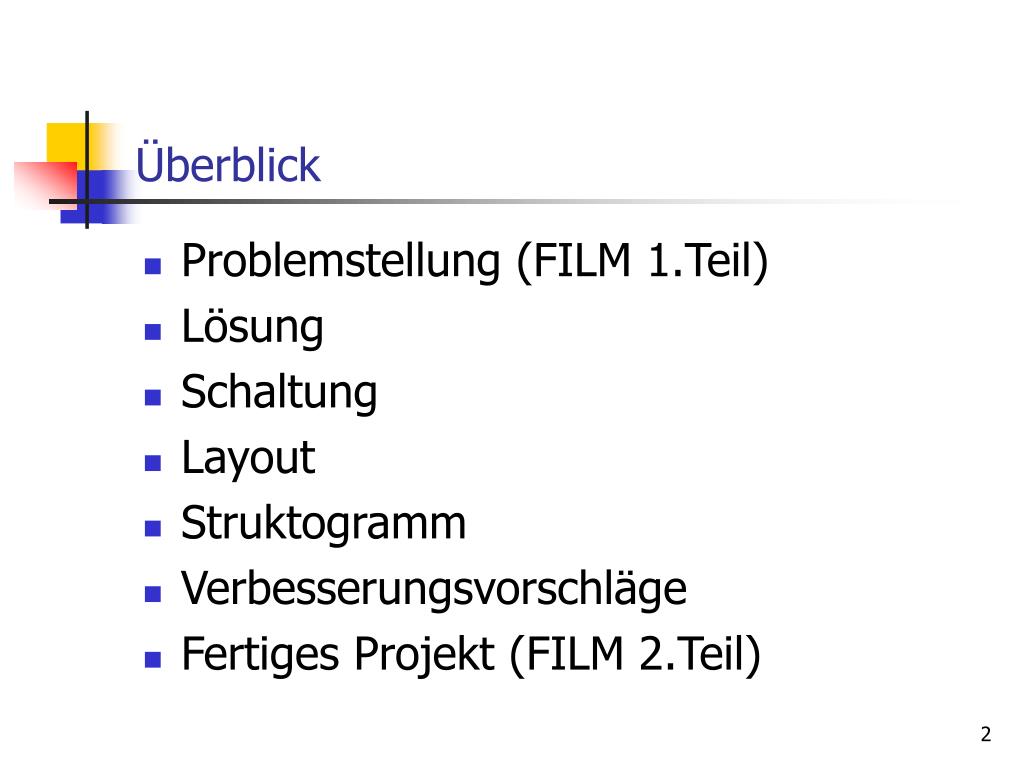The height and width of the screenshot is (768, 1024).
Task: Click the blue bullet marker before Schaltung
Action: (x=153, y=397)
